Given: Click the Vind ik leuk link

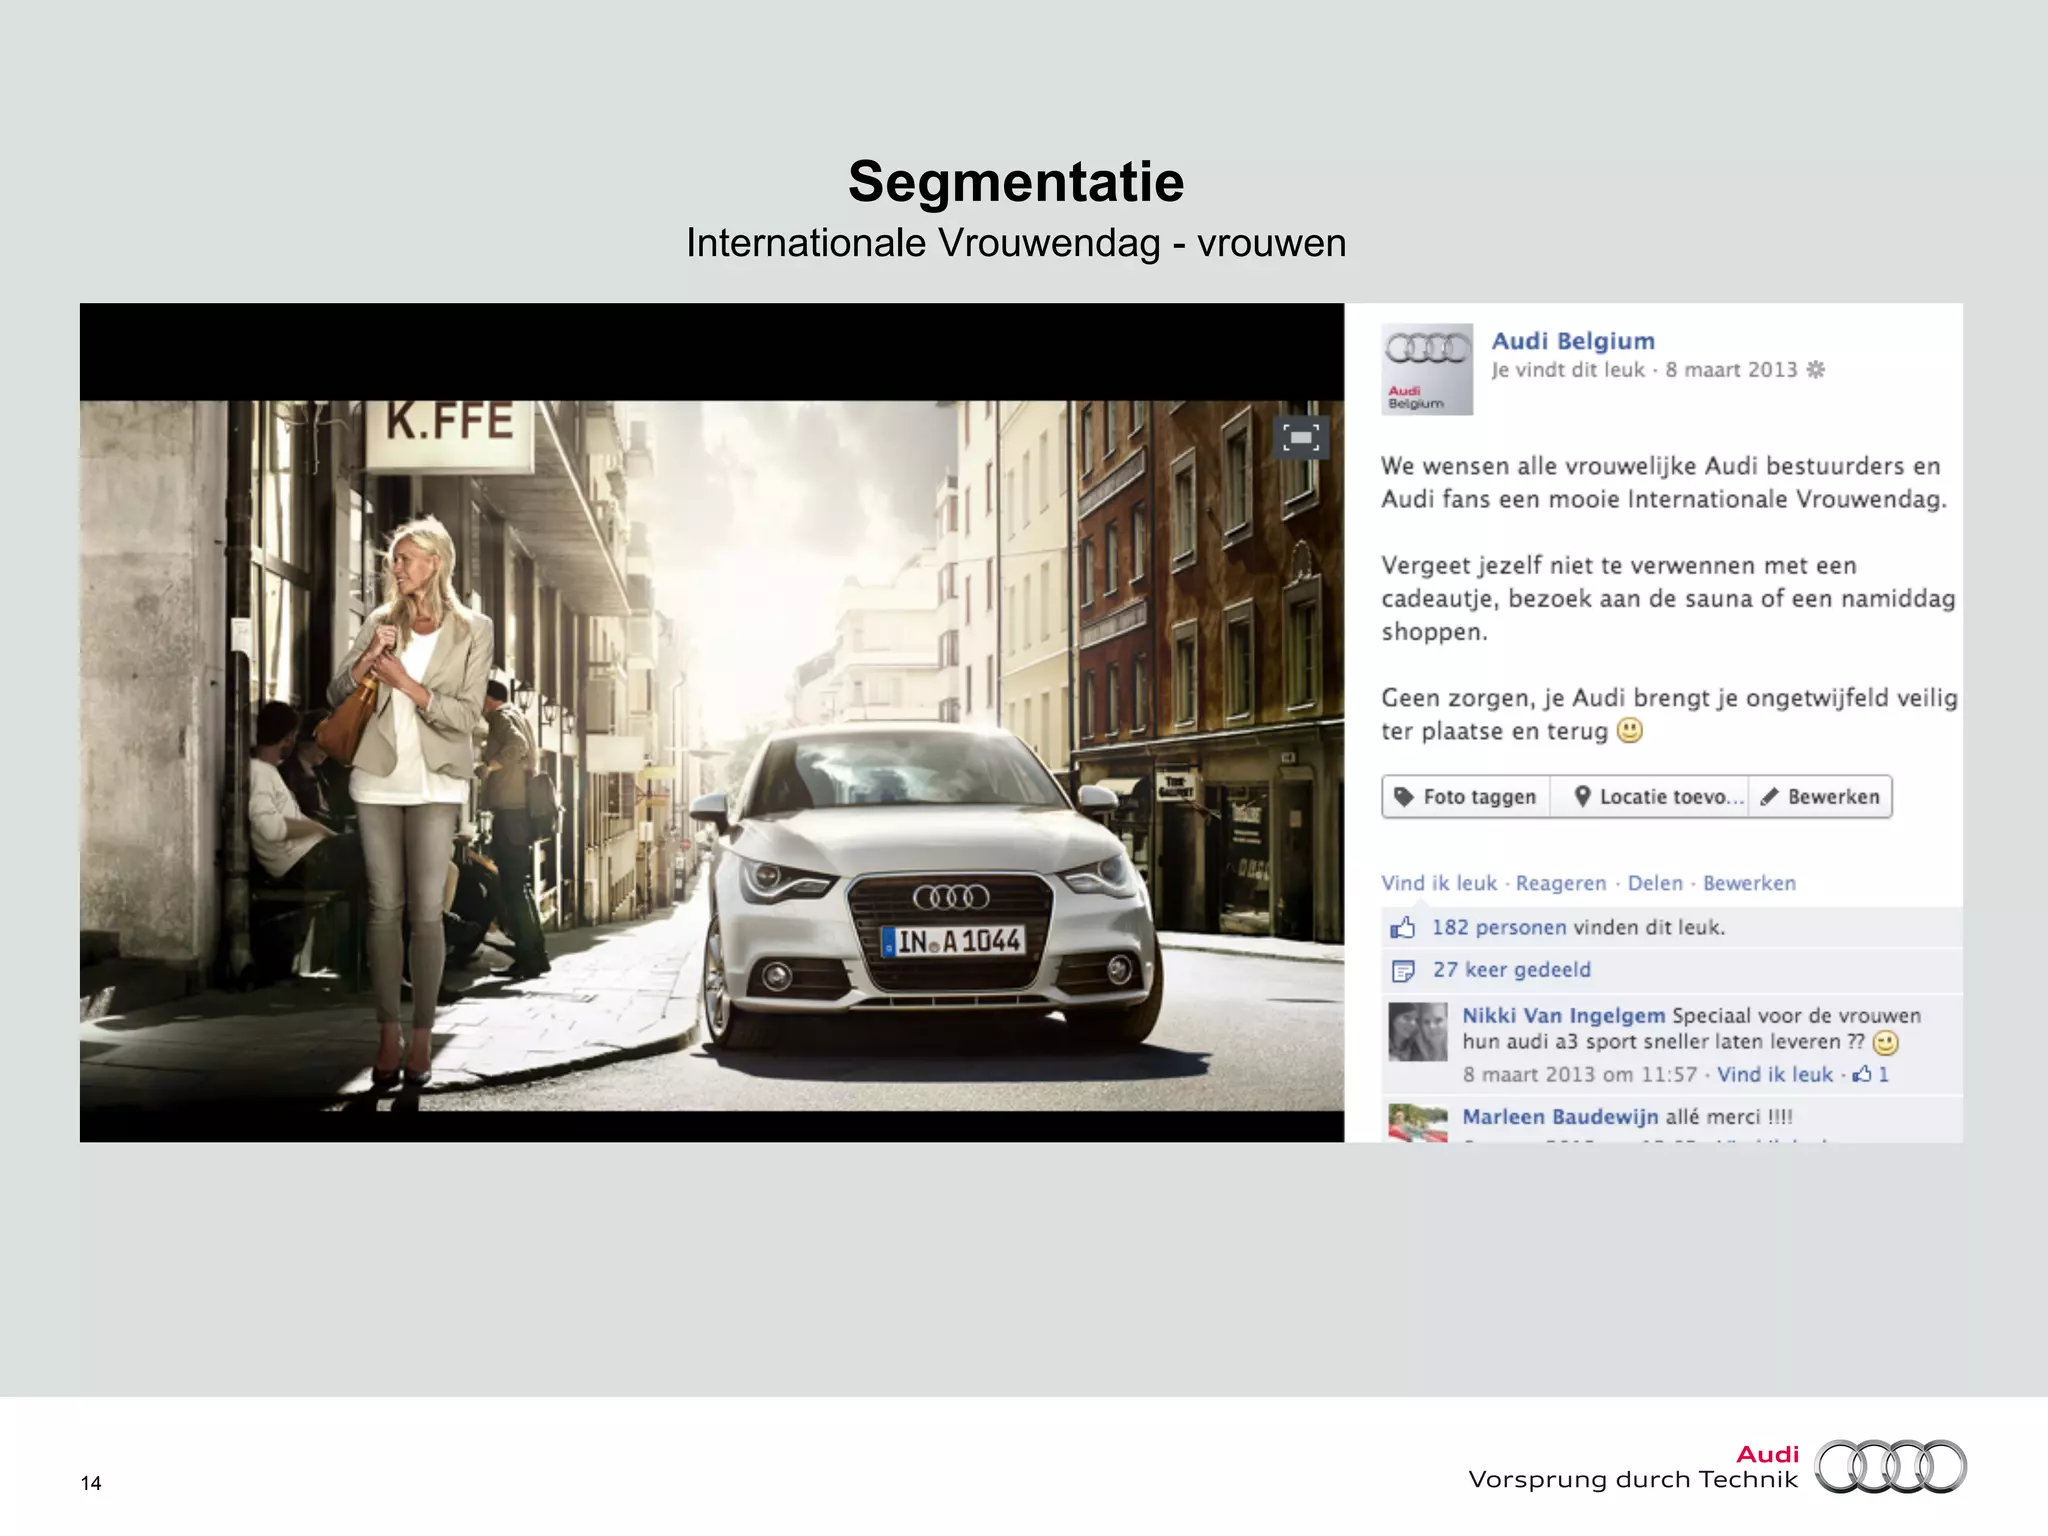Looking at the screenshot, I should 1439,883.
